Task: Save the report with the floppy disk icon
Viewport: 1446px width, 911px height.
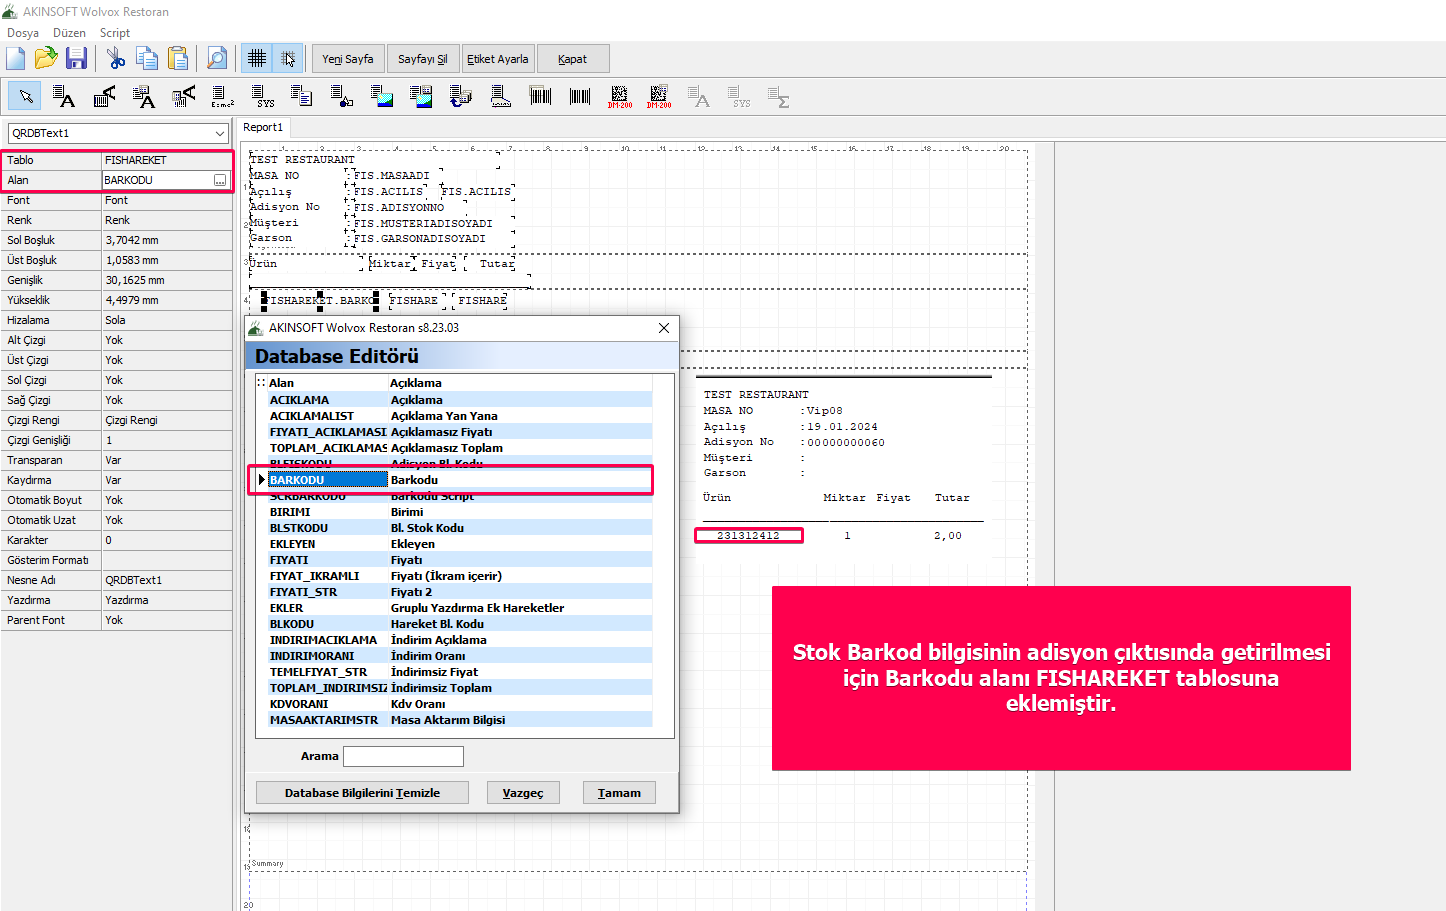Action: coord(76,59)
